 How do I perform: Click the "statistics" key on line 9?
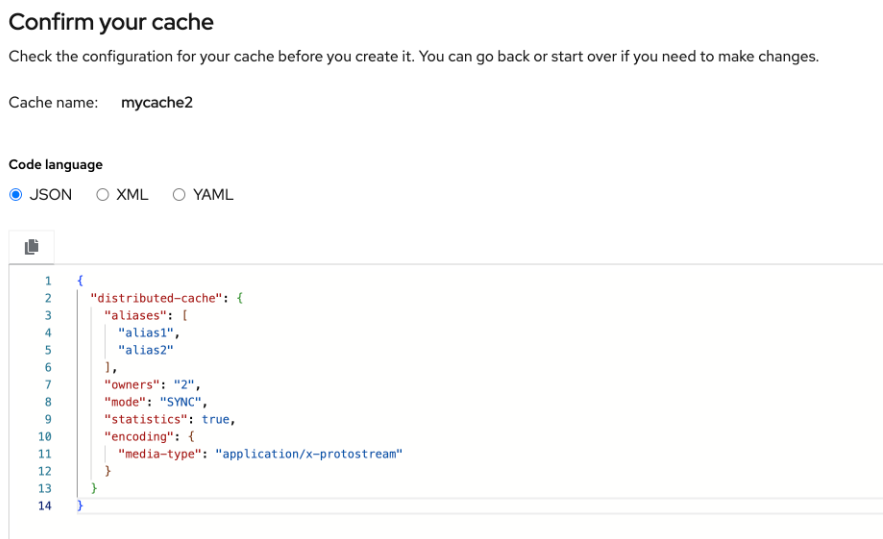coord(145,420)
